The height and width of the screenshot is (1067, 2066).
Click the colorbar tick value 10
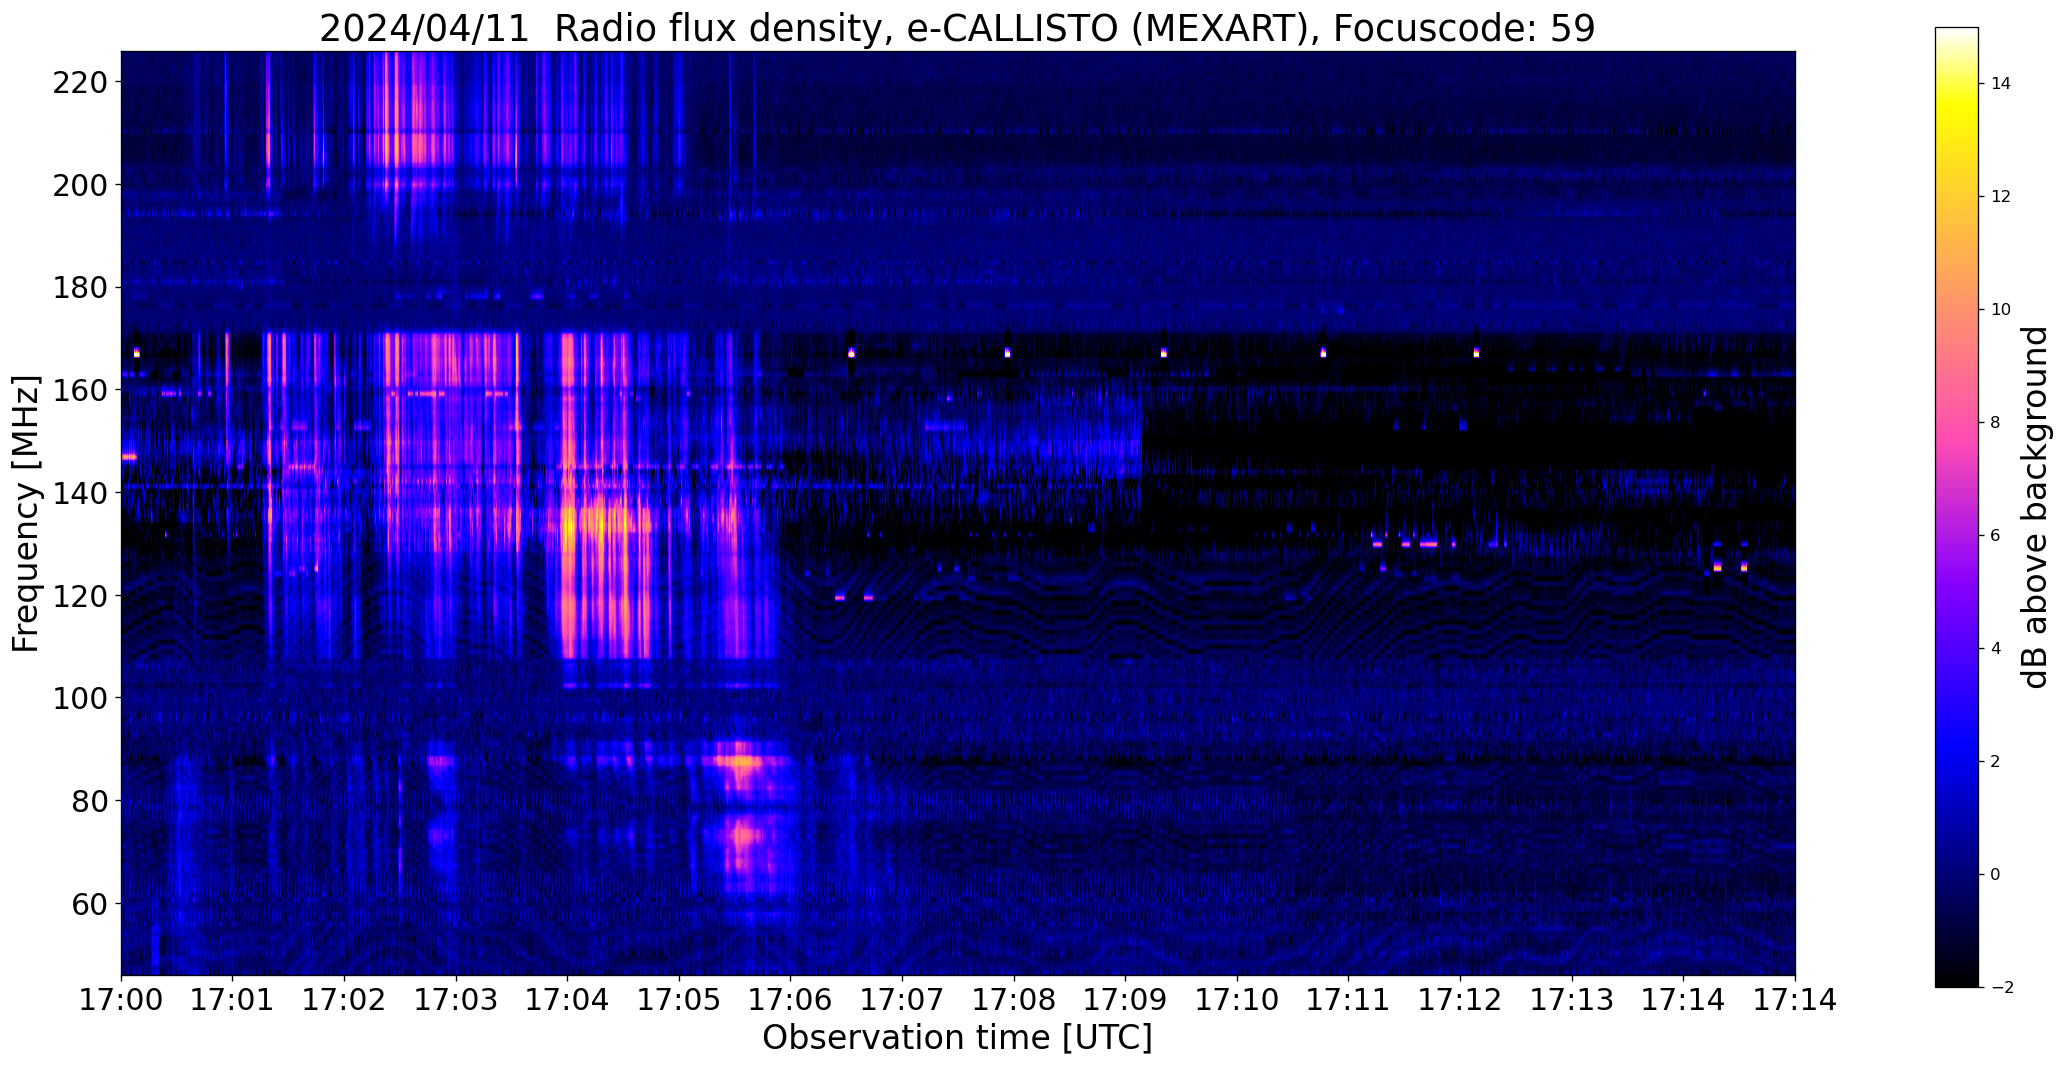2001,310
